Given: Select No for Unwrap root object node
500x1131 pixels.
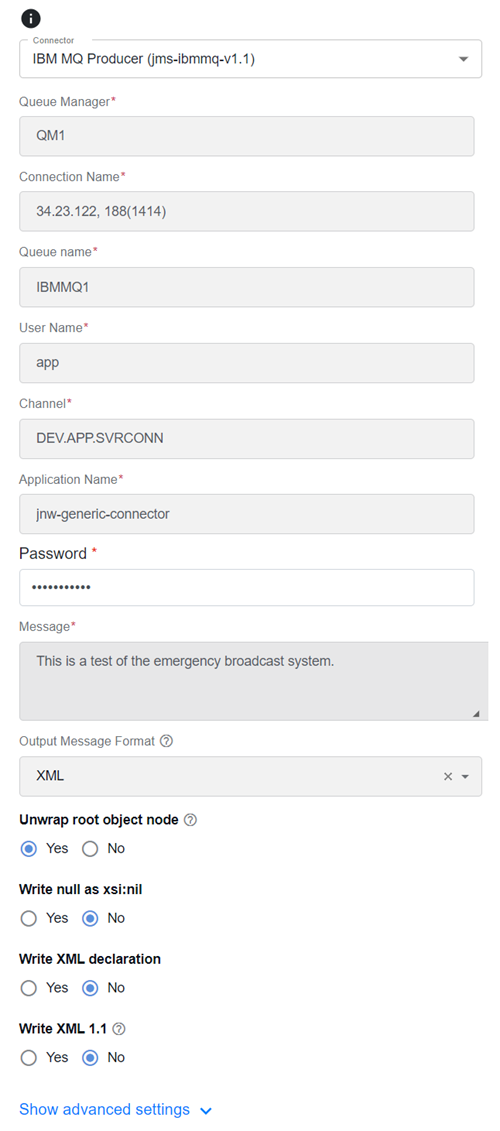Looking at the screenshot, I should coord(90,849).
